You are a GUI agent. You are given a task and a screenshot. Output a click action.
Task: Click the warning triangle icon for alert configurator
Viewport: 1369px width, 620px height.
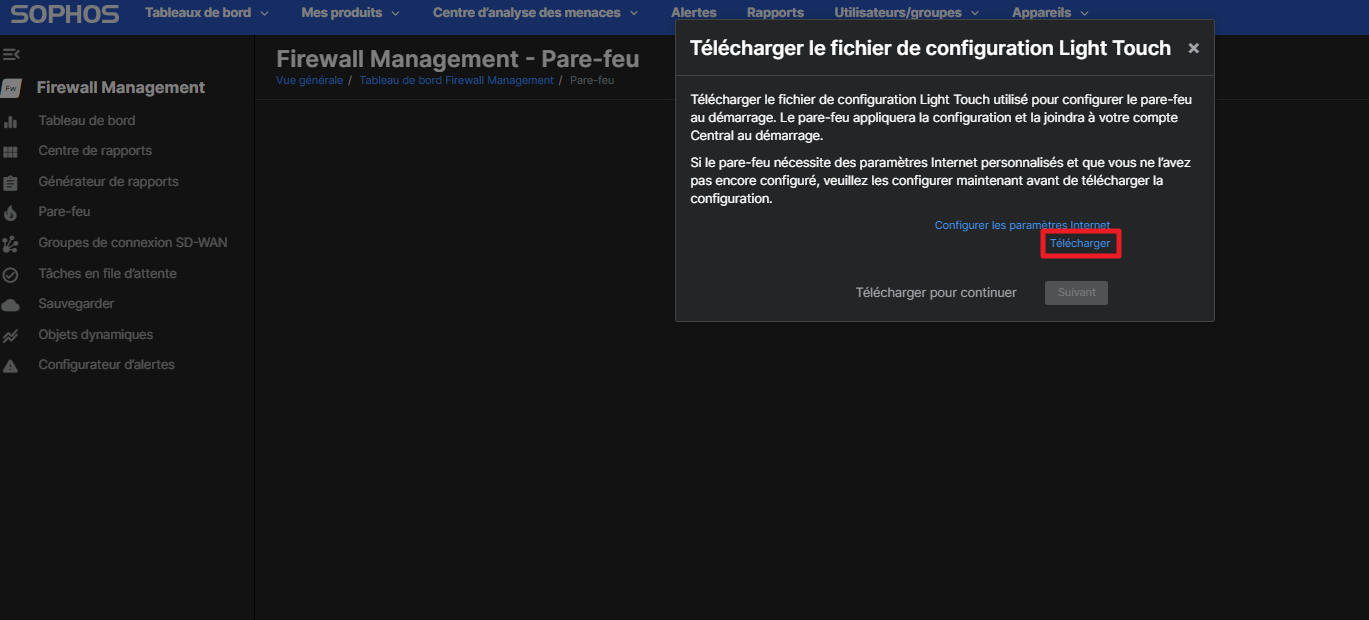pyautogui.click(x=11, y=366)
